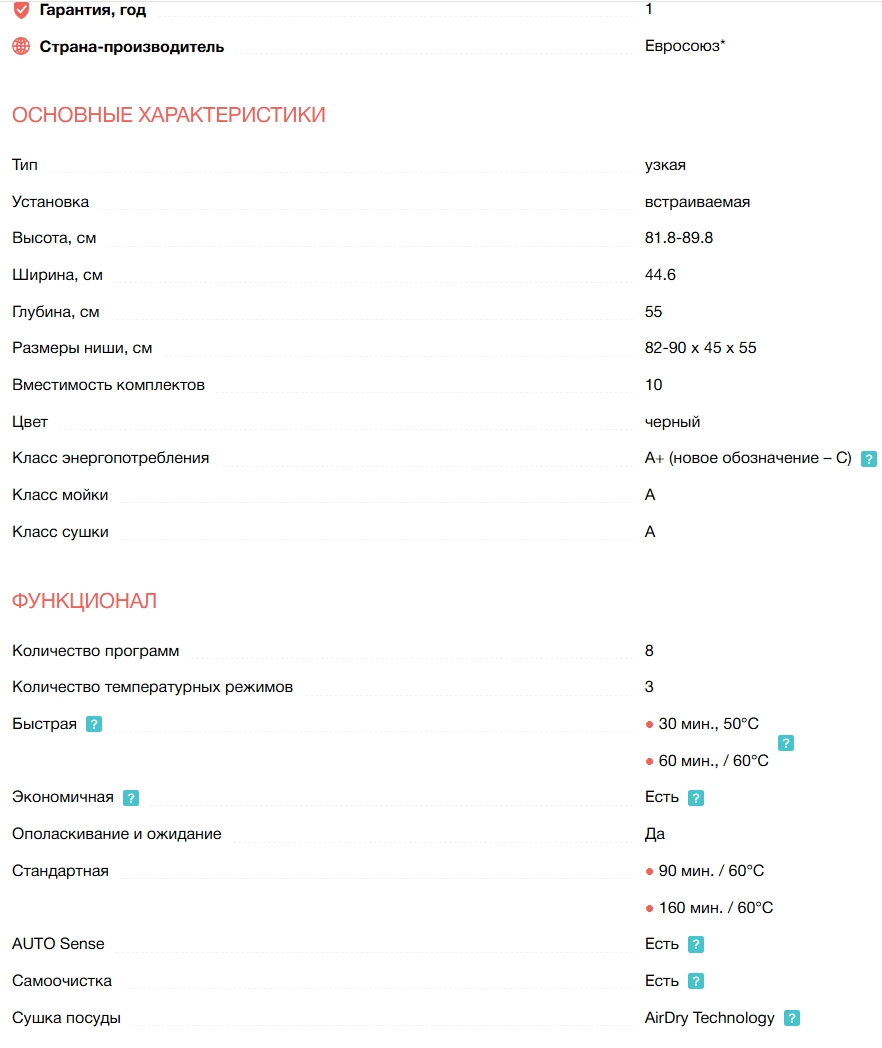Click the ФУНКЦИОНАЛ section heading
The width and height of the screenshot is (882, 1048).
(x=85, y=601)
